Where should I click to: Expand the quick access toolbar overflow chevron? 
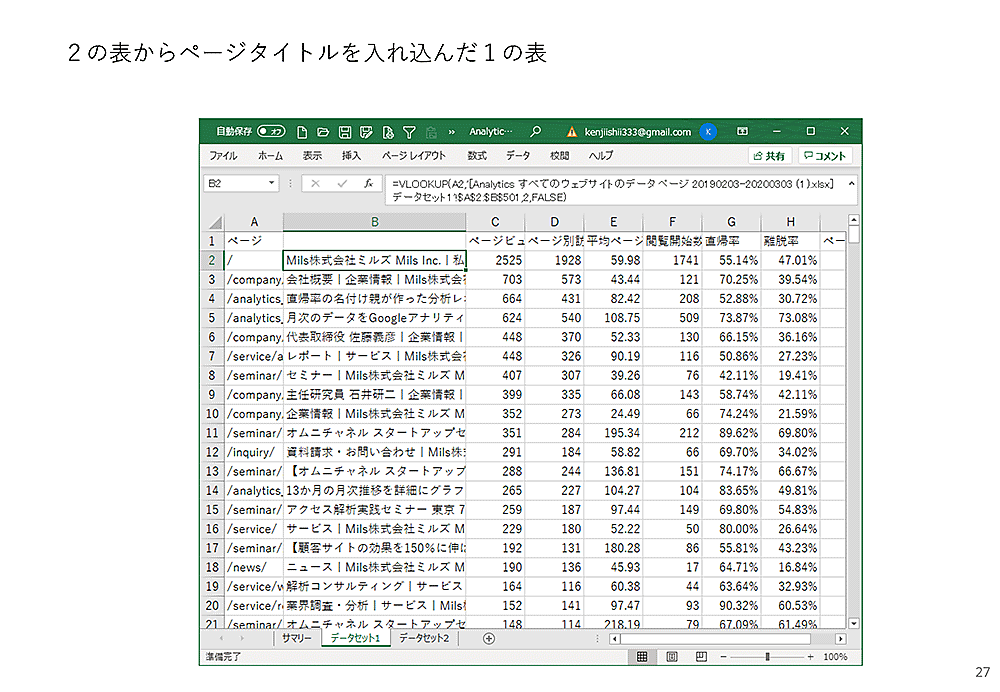click(x=452, y=132)
